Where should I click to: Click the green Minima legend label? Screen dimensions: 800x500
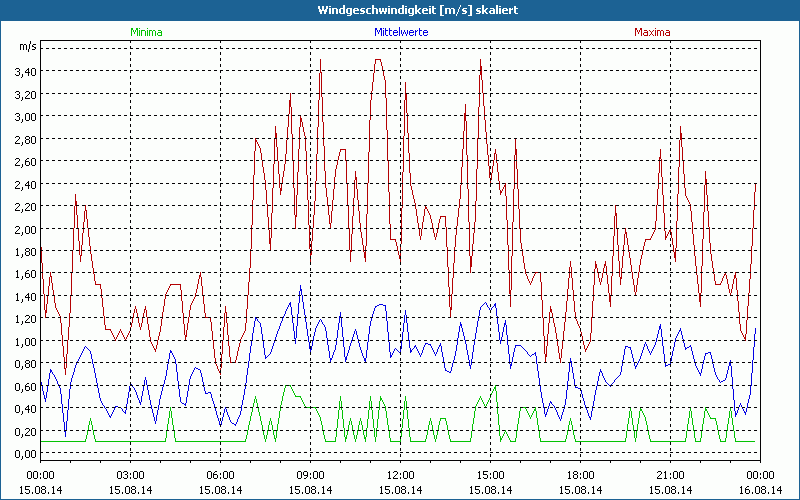pyautogui.click(x=146, y=32)
